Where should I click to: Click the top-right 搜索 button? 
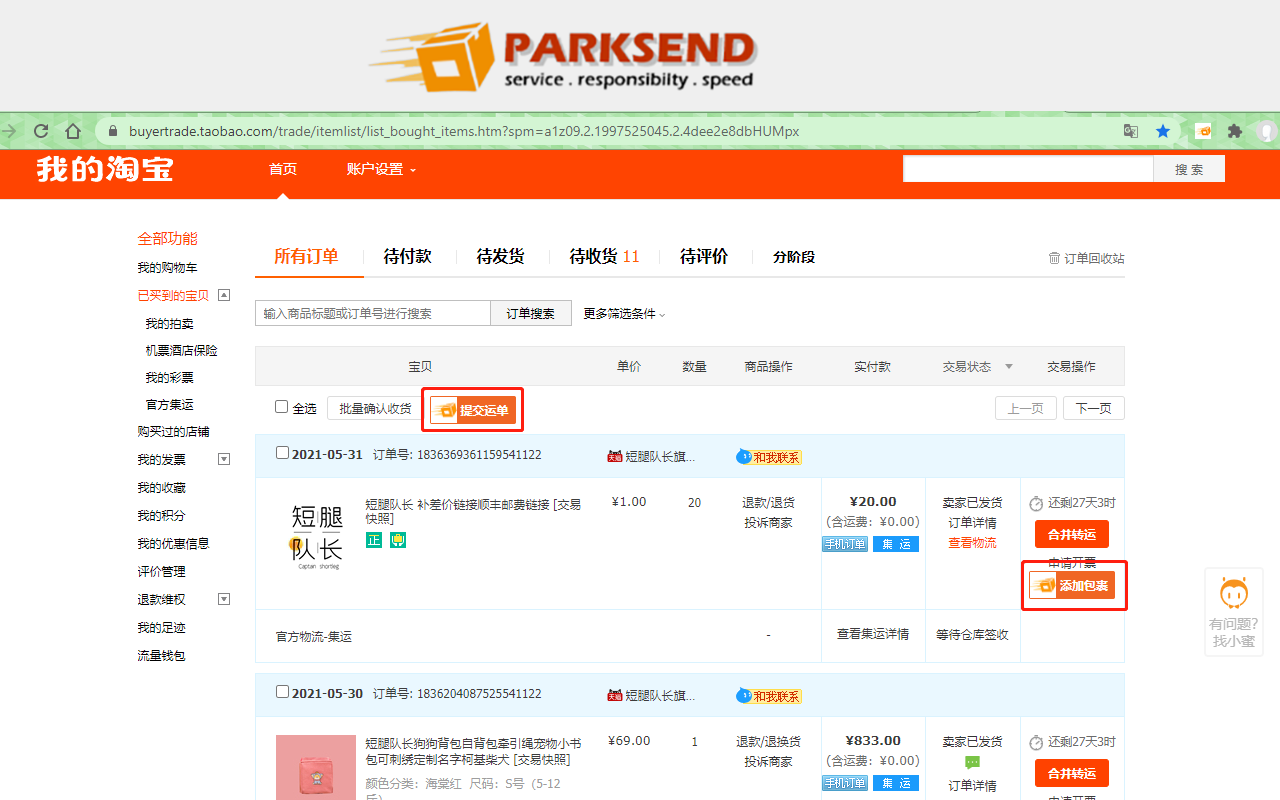coord(1189,169)
